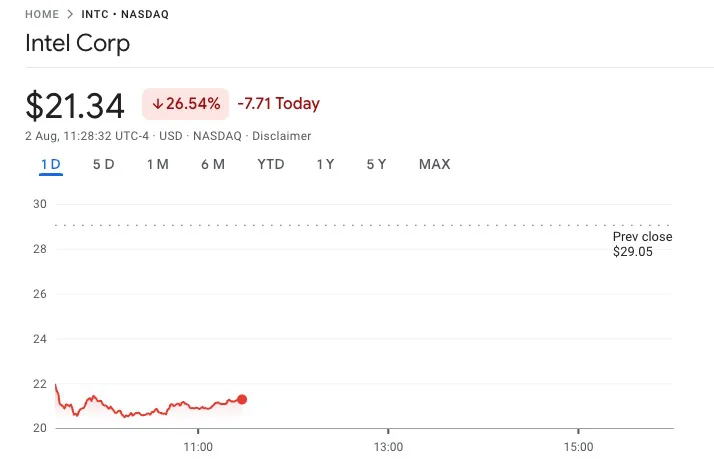This screenshot has width=714, height=473.
Task: Click the -7.71 Today change label
Action: click(279, 104)
